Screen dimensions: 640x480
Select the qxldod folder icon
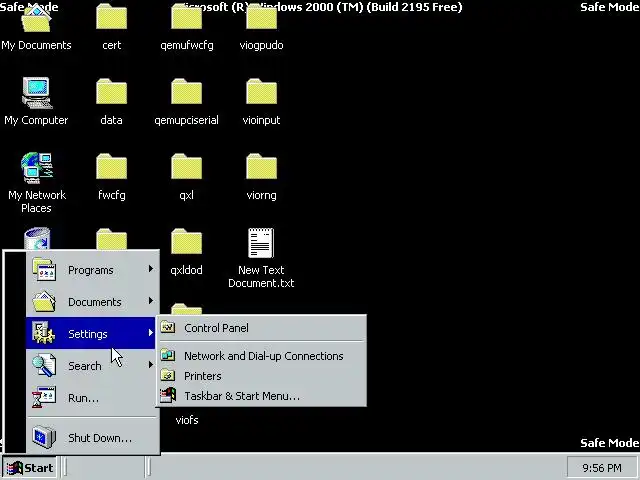point(187,242)
